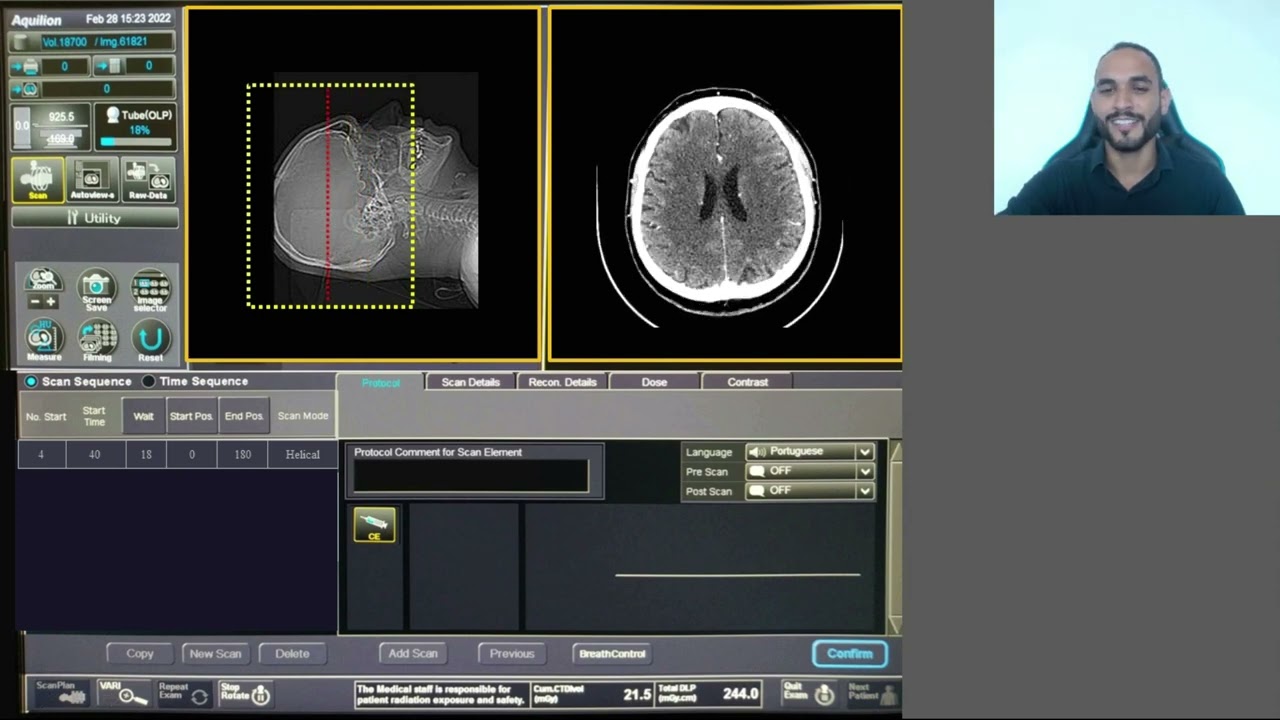The image size is (1280, 720).
Task: Open the Image selector icon
Action: tap(151, 290)
